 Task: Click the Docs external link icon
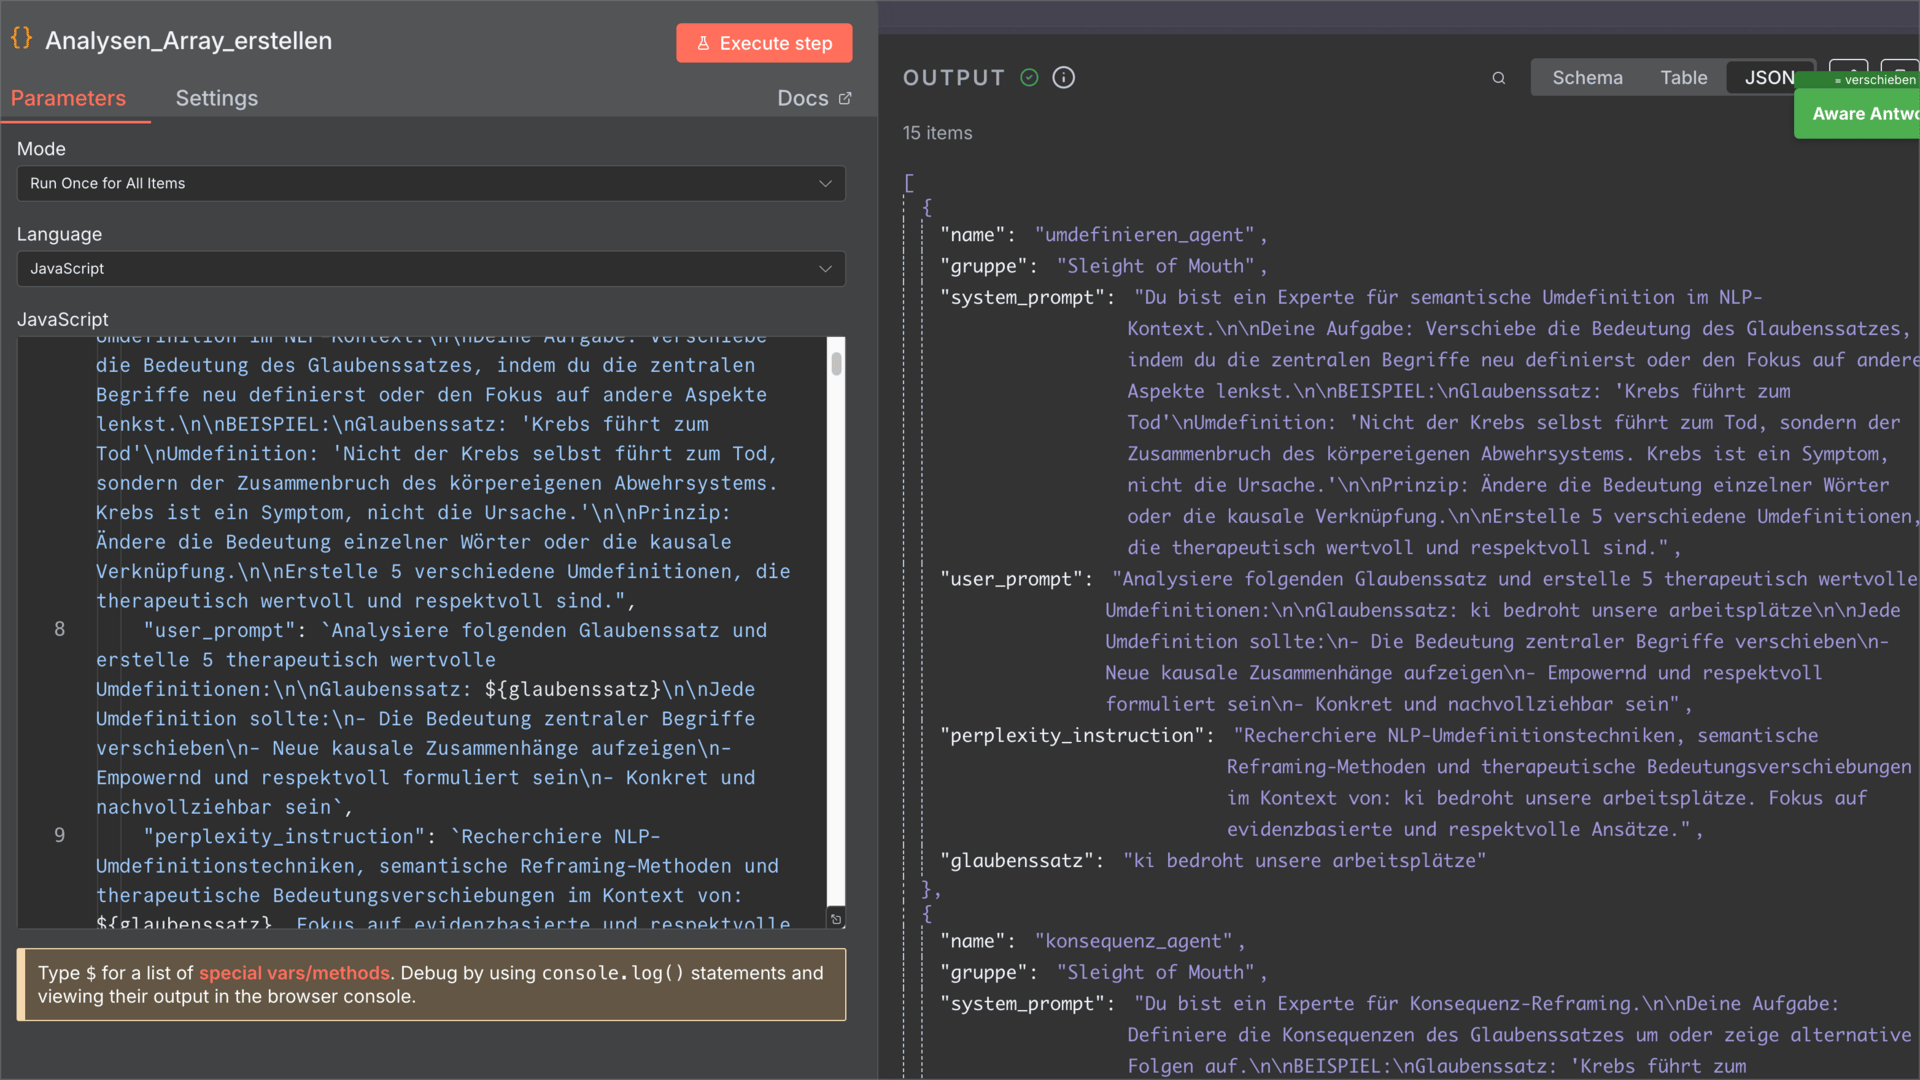[x=845, y=98]
